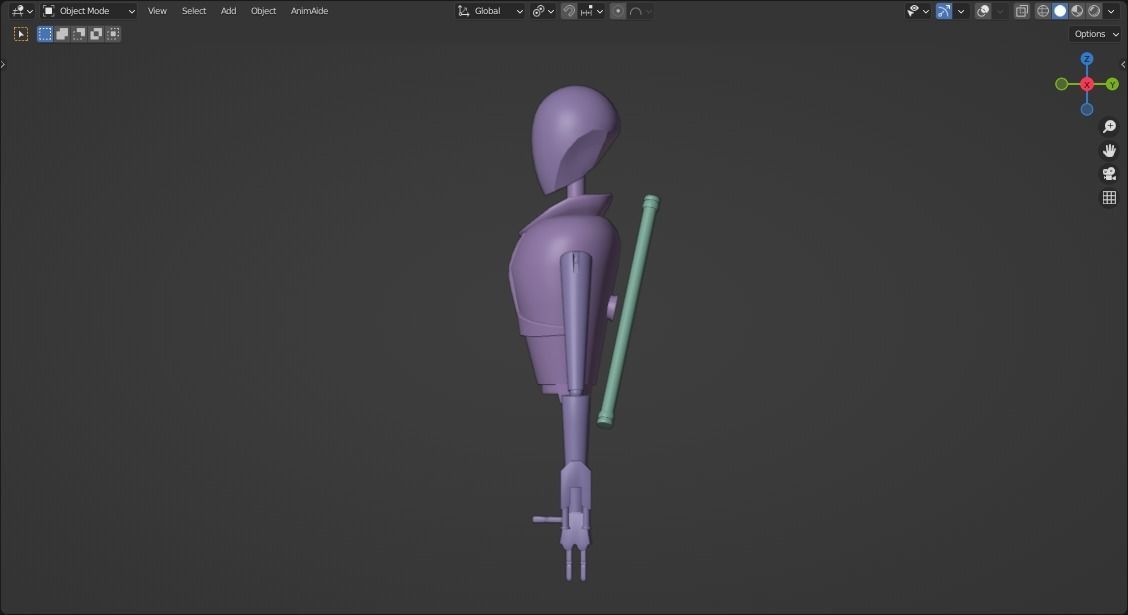The image size is (1128, 615).
Task: Toggle perspective/orthographic grid icon
Action: [1109, 197]
